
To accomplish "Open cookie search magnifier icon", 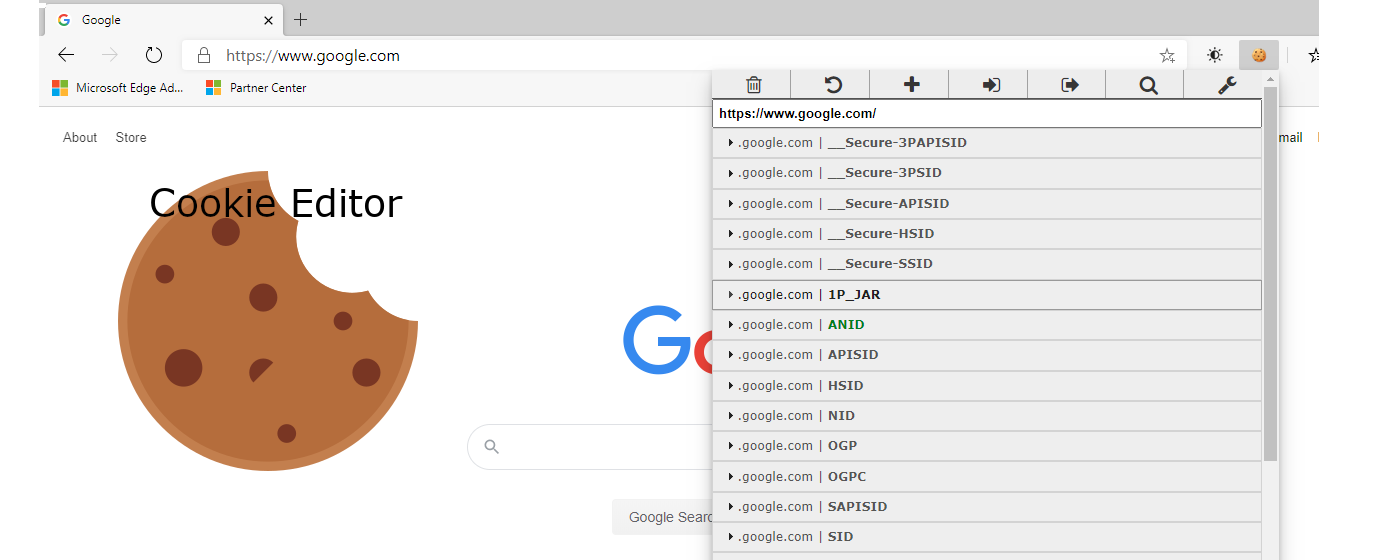I will coord(1148,85).
